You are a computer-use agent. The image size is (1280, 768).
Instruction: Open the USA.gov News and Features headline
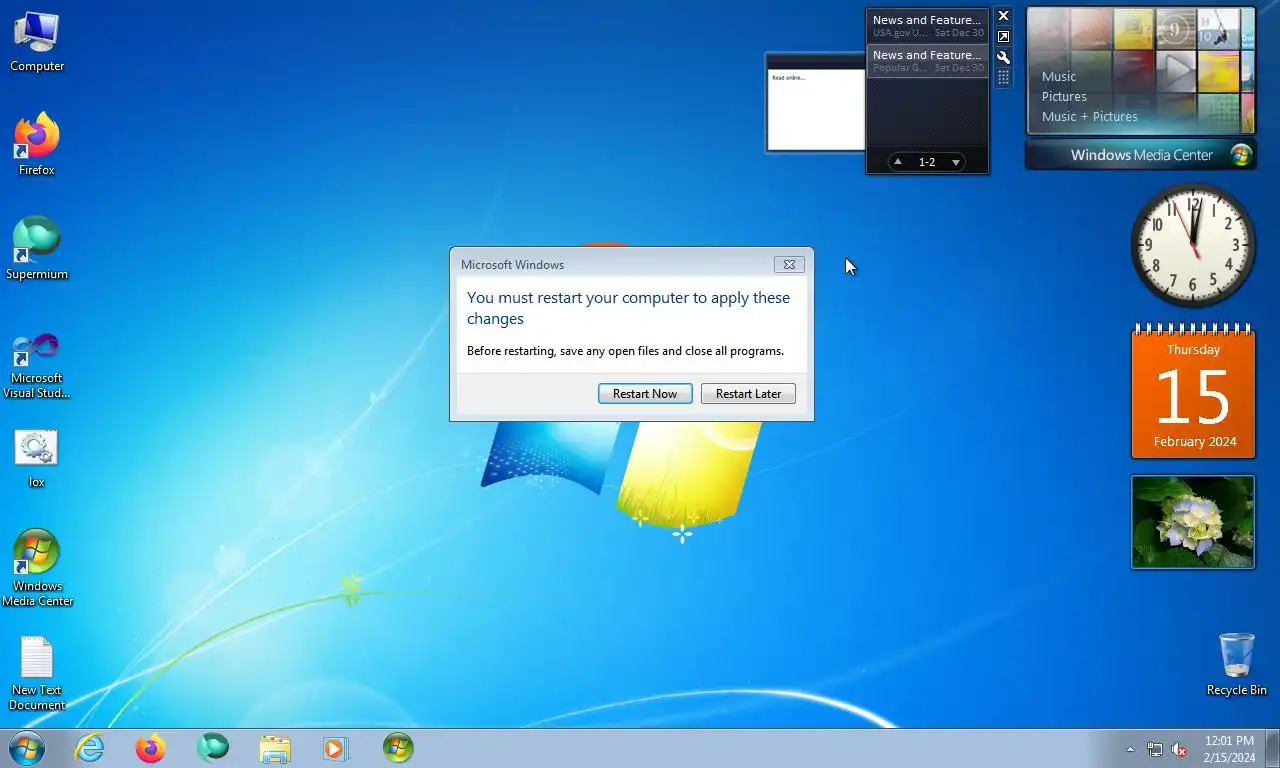[928, 26]
